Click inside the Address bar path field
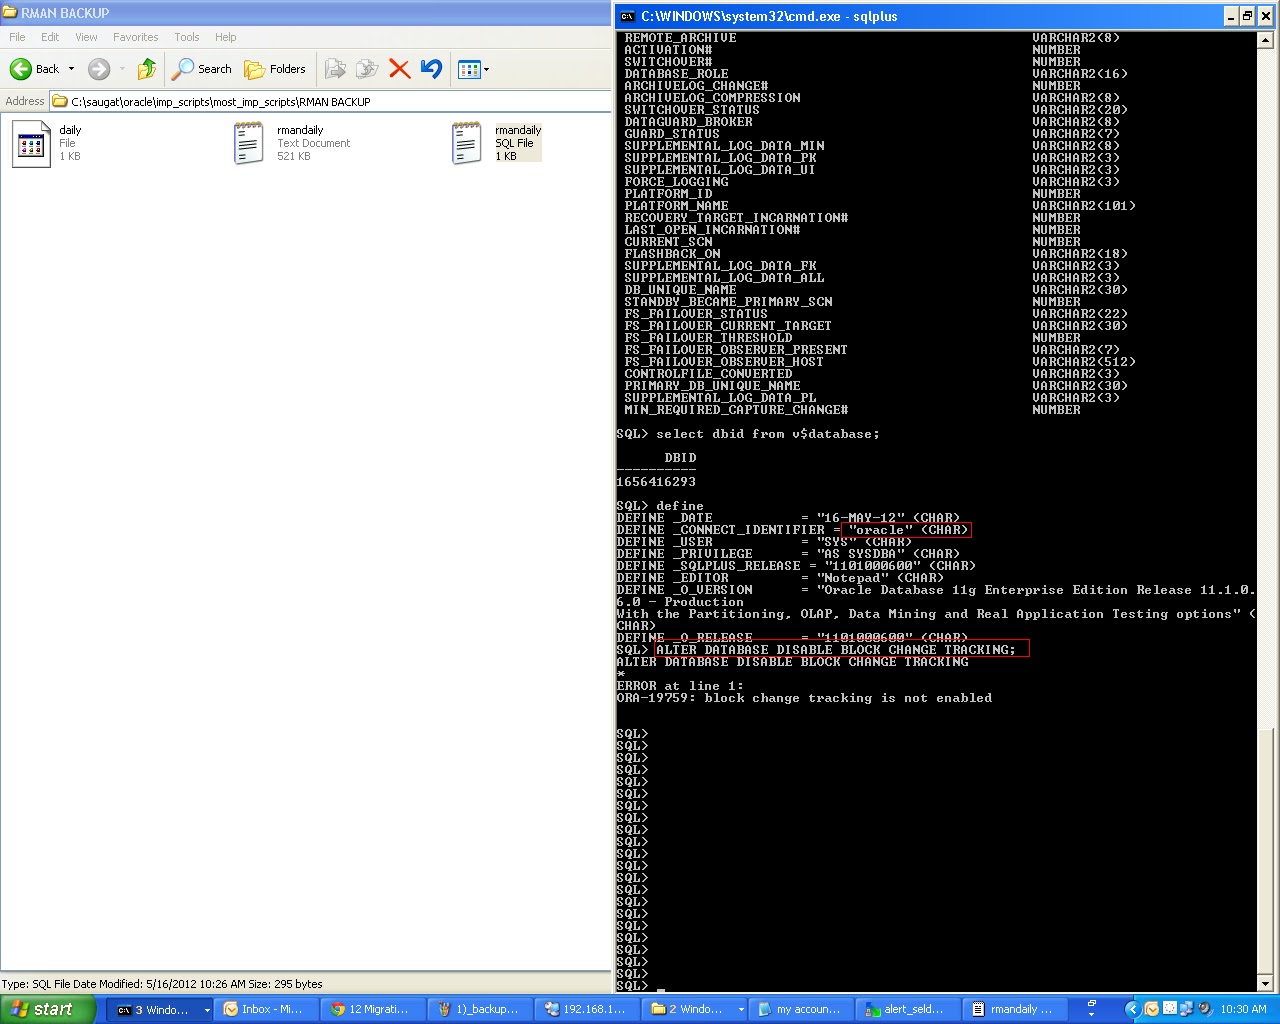 300,101
